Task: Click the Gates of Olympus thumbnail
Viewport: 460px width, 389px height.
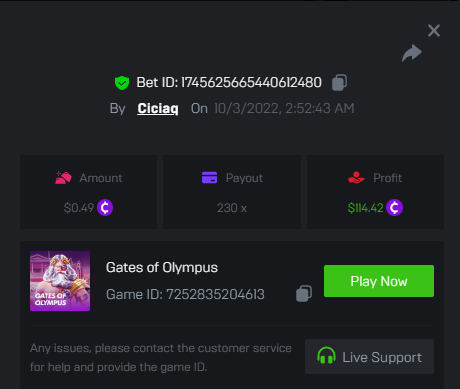Action: (x=60, y=281)
